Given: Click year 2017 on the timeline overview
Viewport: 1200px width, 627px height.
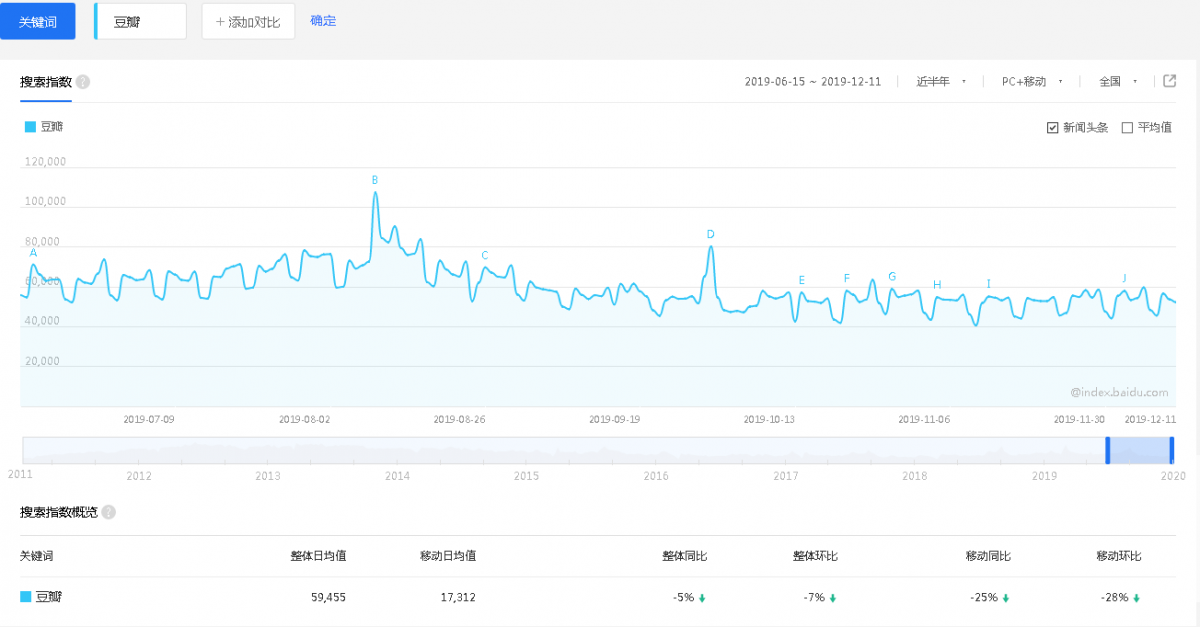Looking at the screenshot, I should pos(786,476).
